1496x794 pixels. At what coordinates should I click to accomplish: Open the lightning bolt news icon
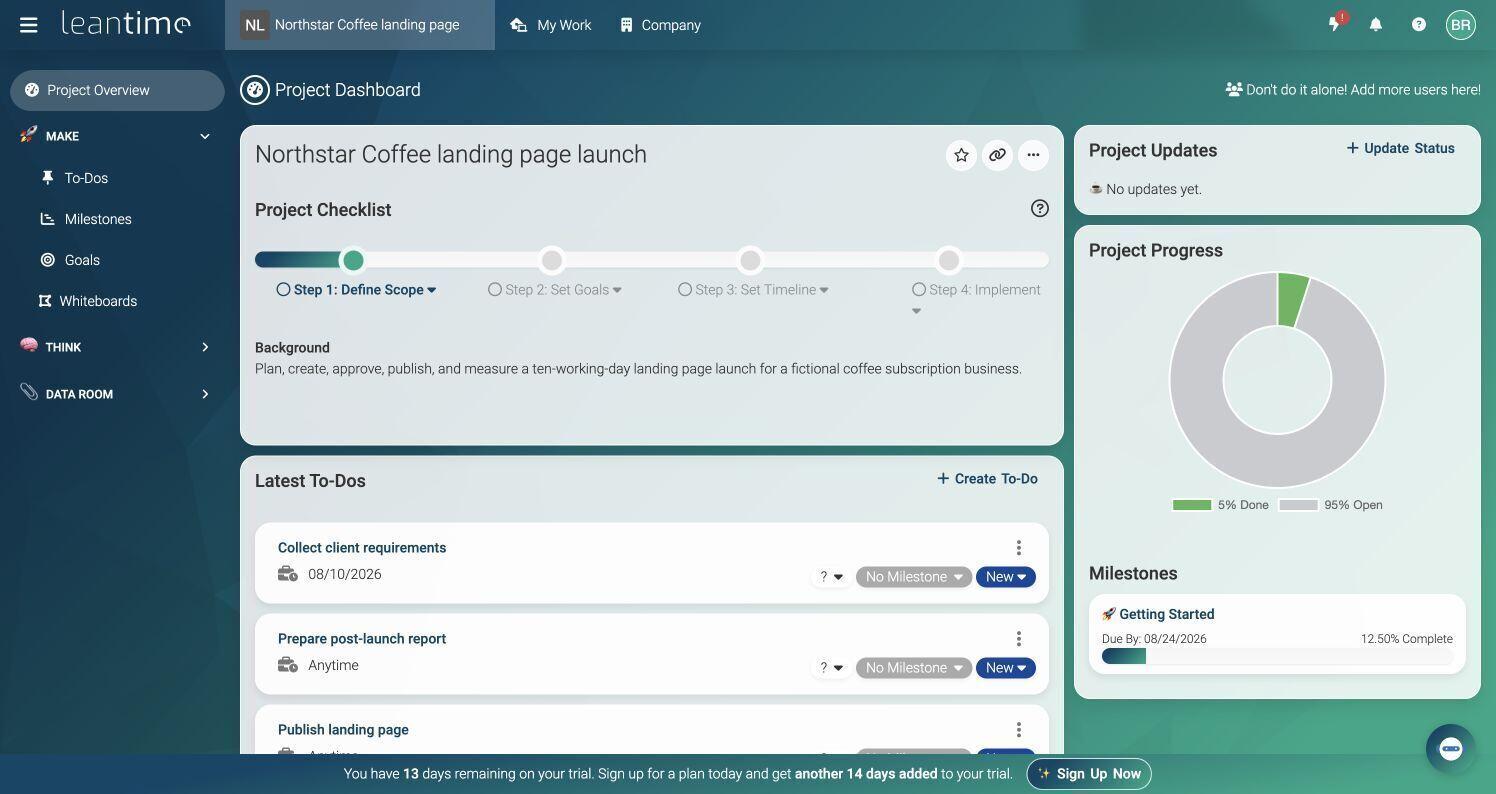tap(1334, 24)
